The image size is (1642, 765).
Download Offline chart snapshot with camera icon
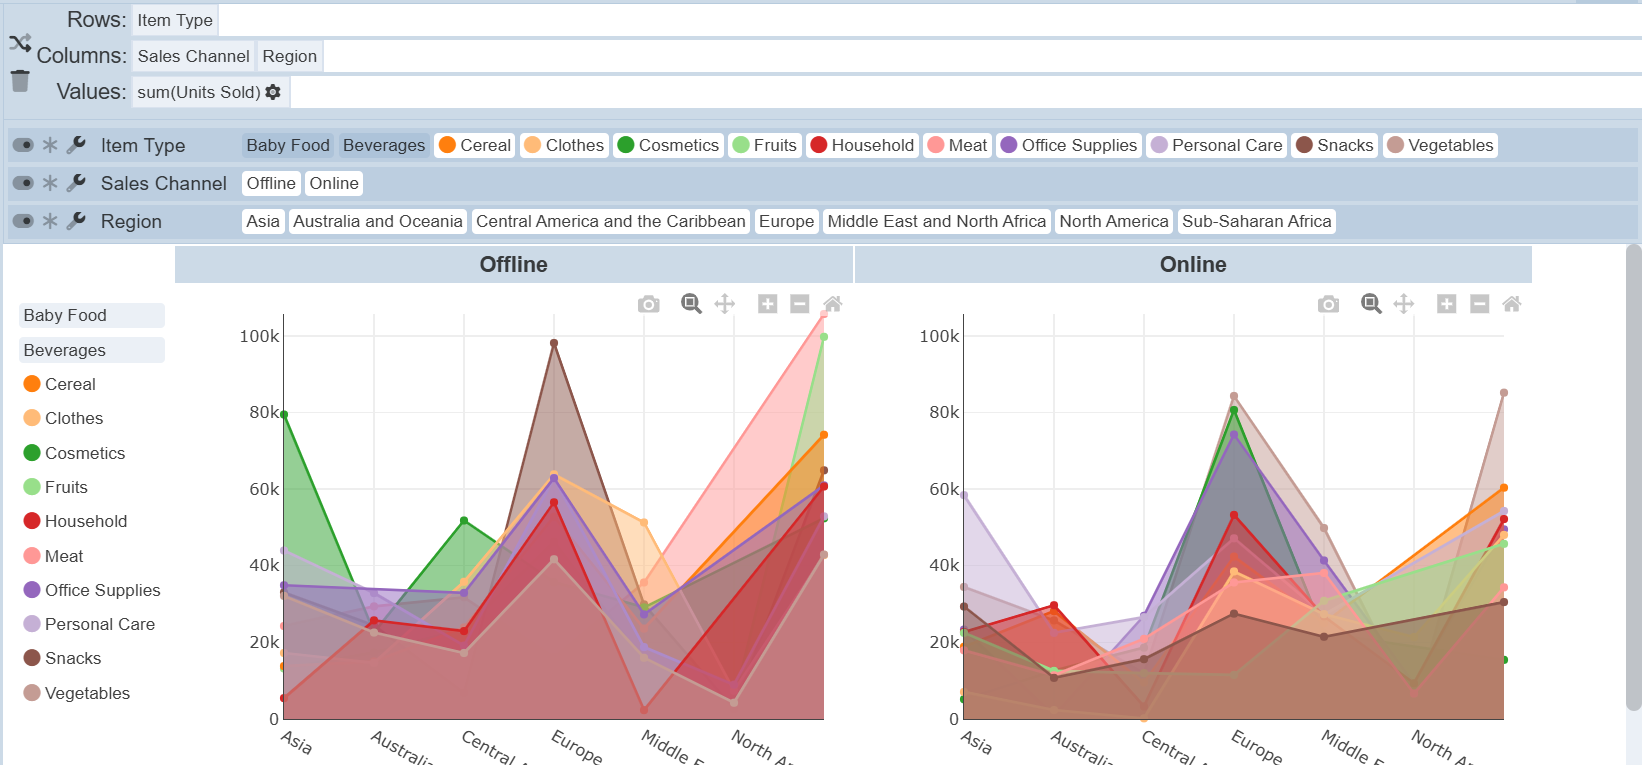tap(649, 304)
